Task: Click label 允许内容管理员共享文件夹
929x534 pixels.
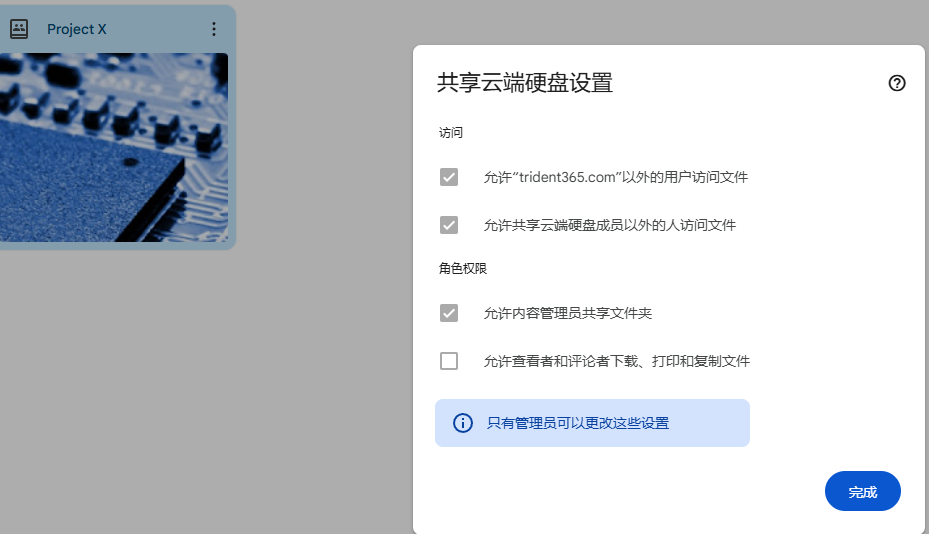Action: pos(568,313)
